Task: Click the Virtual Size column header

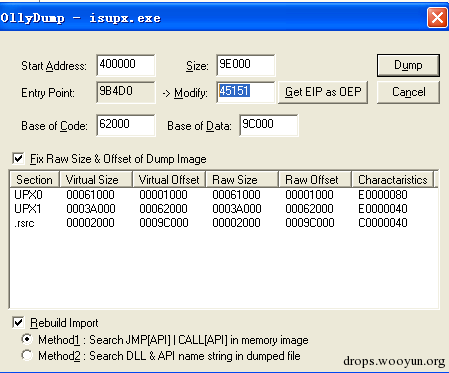Action: click(x=96, y=180)
